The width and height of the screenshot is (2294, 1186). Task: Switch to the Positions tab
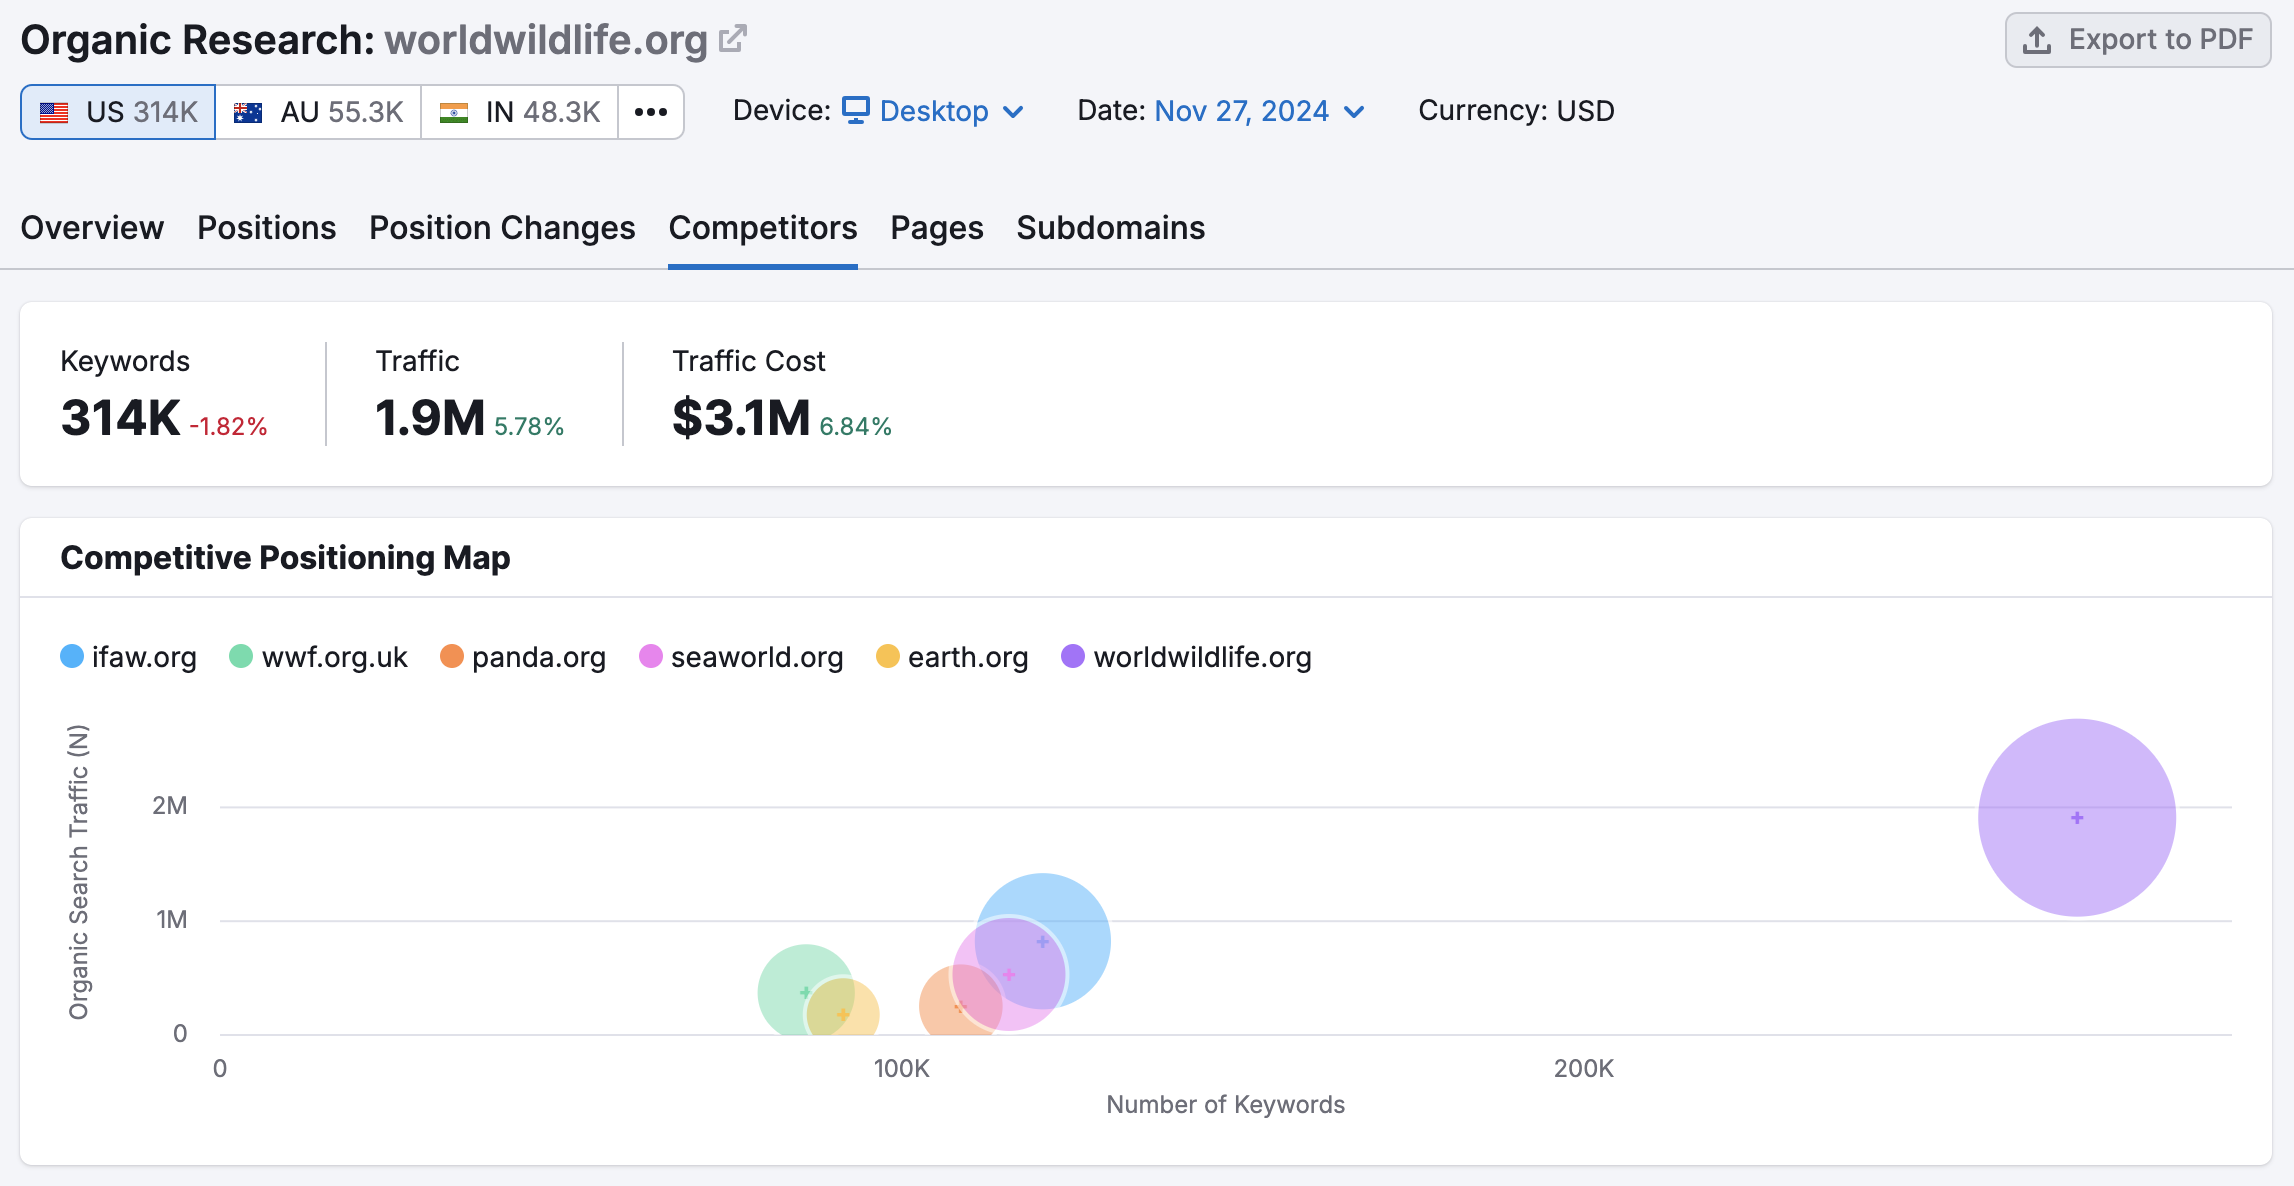point(267,228)
